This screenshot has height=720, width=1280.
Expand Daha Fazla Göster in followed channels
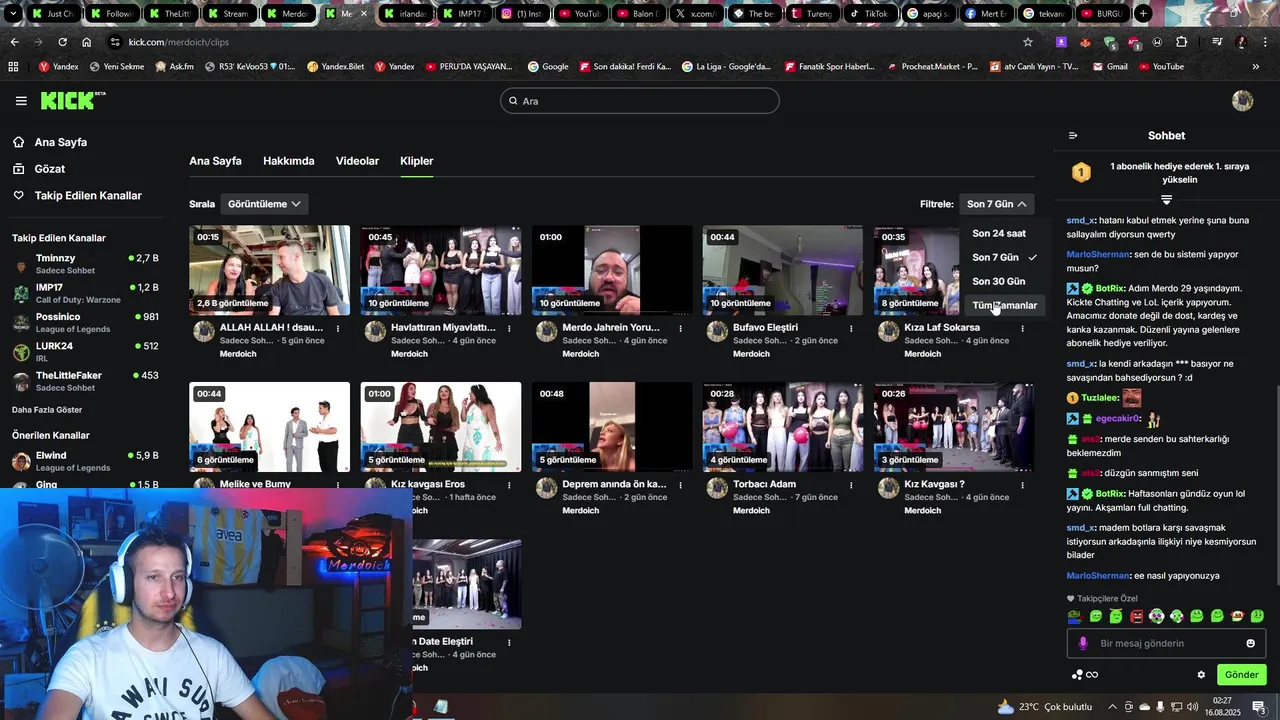[x=47, y=410]
